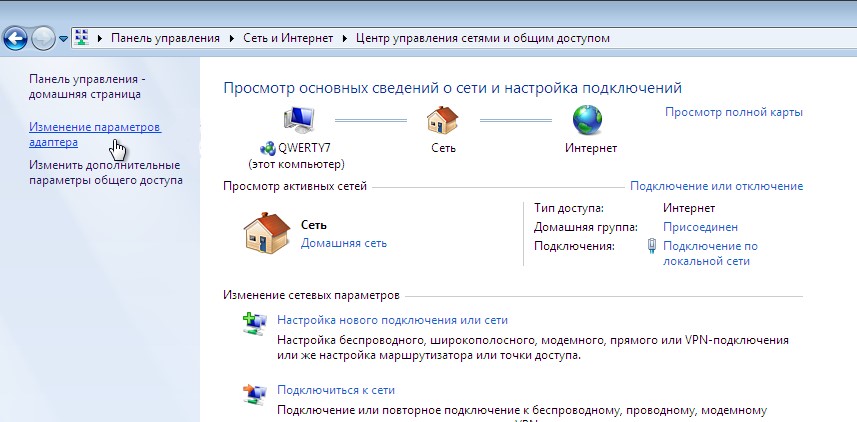Open the recent pages dropdown arrow

click(x=63, y=39)
